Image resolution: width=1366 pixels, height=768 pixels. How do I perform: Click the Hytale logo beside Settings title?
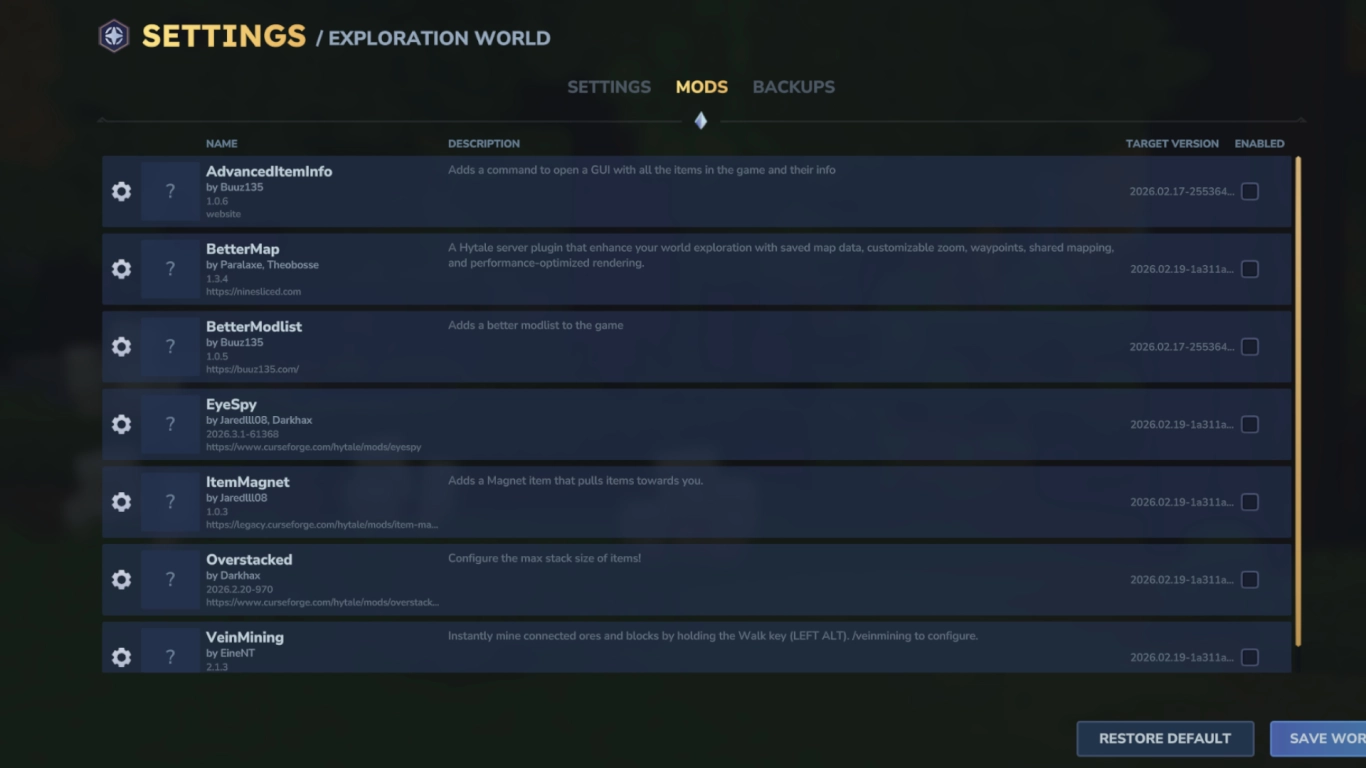point(113,36)
